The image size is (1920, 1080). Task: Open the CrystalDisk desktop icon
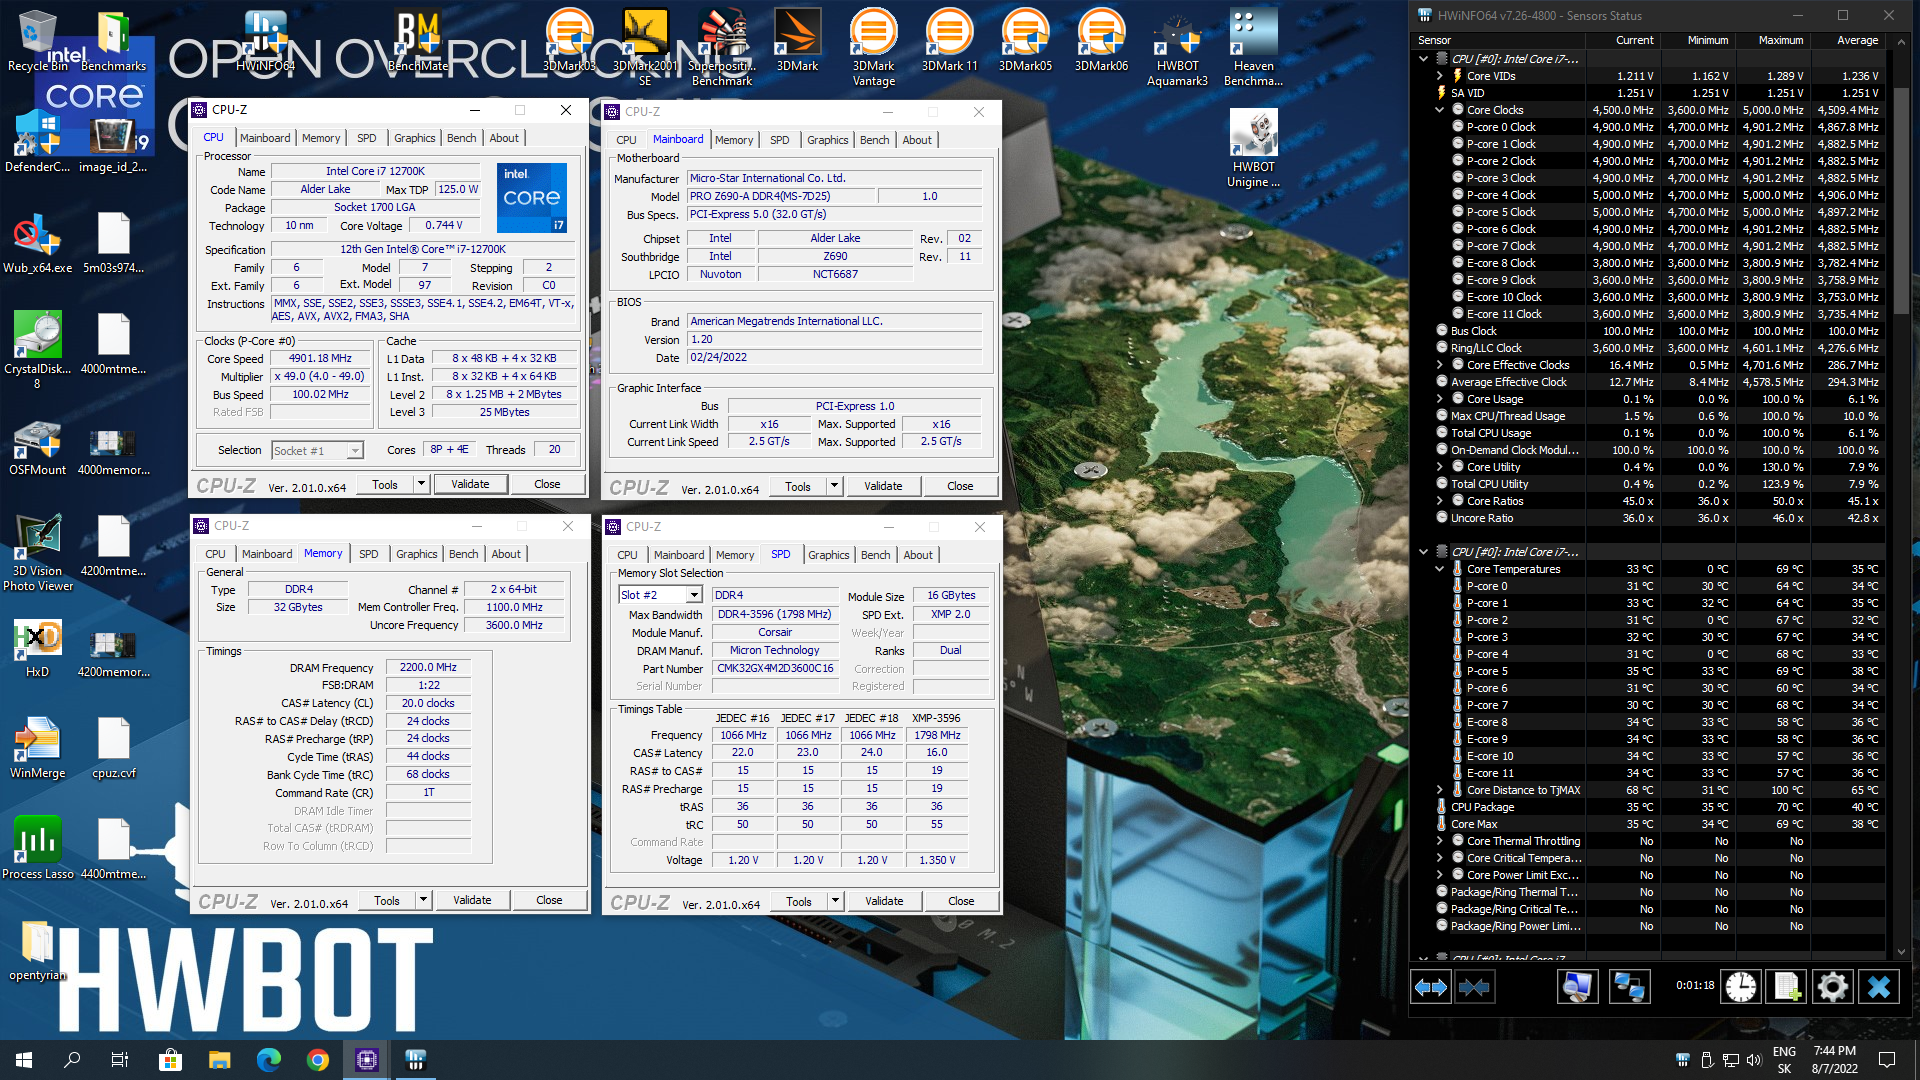point(37,350)
